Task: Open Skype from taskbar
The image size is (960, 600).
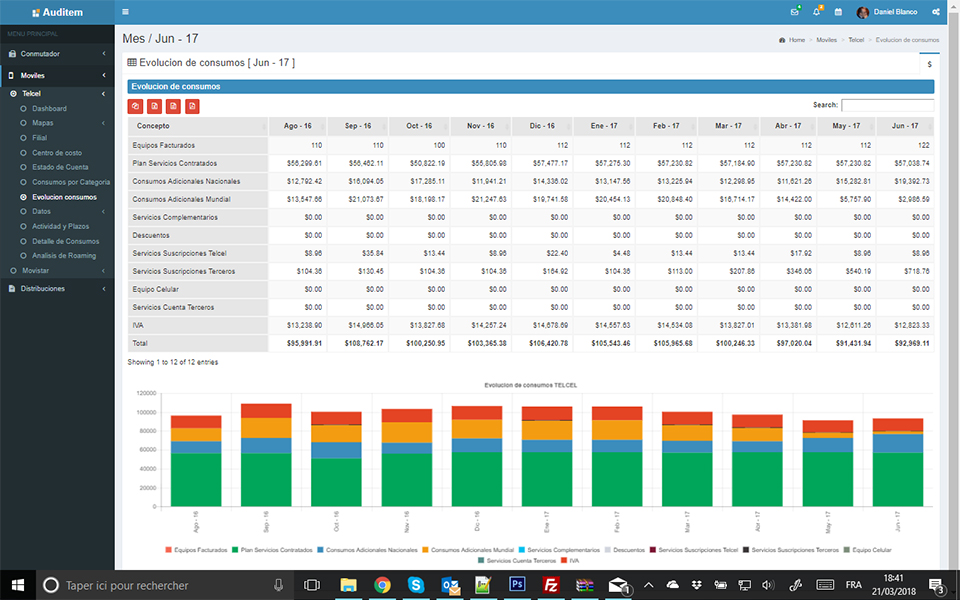Action: pyautogui.click(x=416, y=585)
